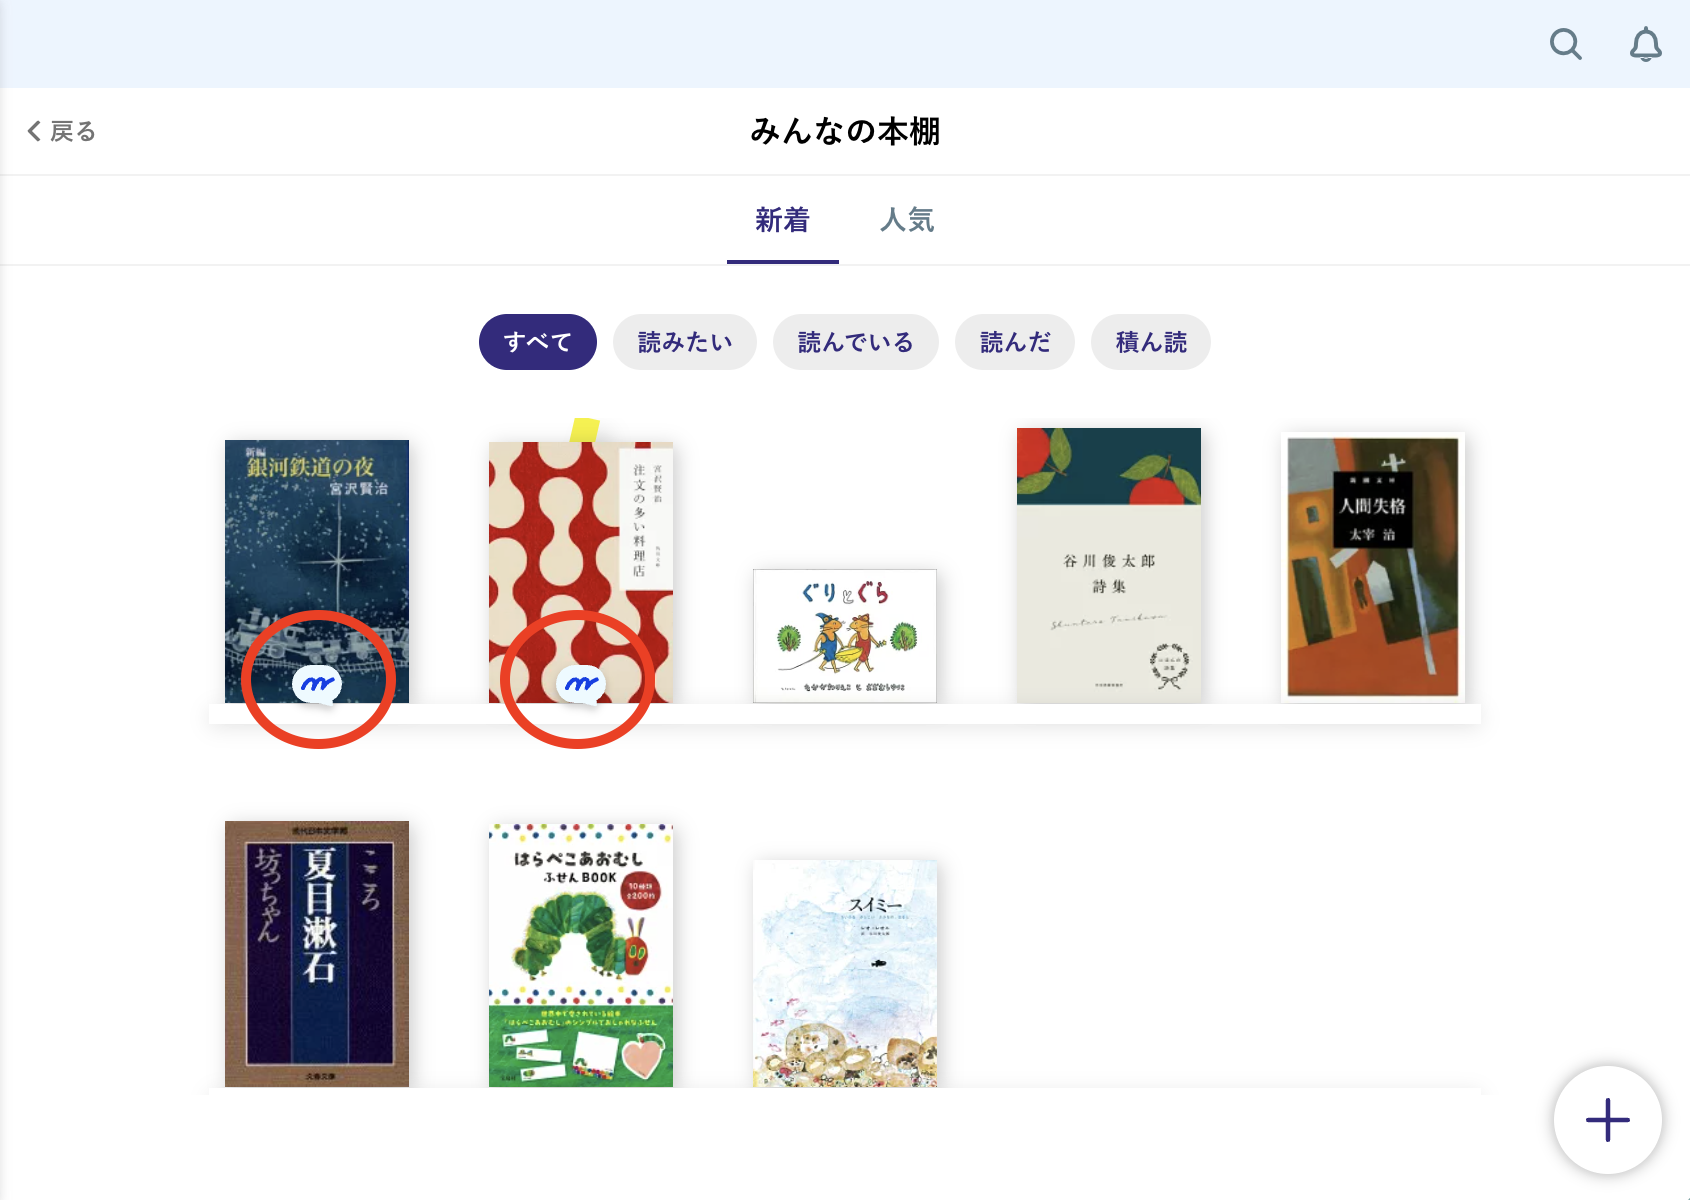Switch to the 人気 tab
This screenshot has height=1200, width=1690.
point(907,220)
